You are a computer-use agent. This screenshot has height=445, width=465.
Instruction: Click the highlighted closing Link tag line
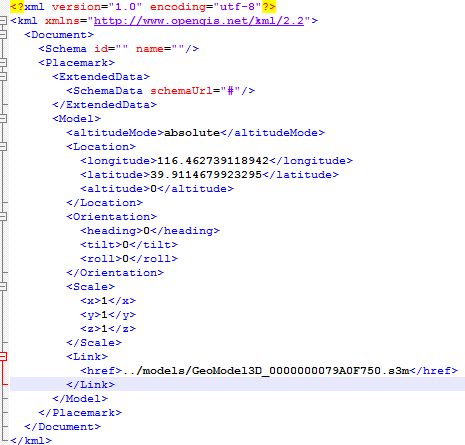click(237, 385)
